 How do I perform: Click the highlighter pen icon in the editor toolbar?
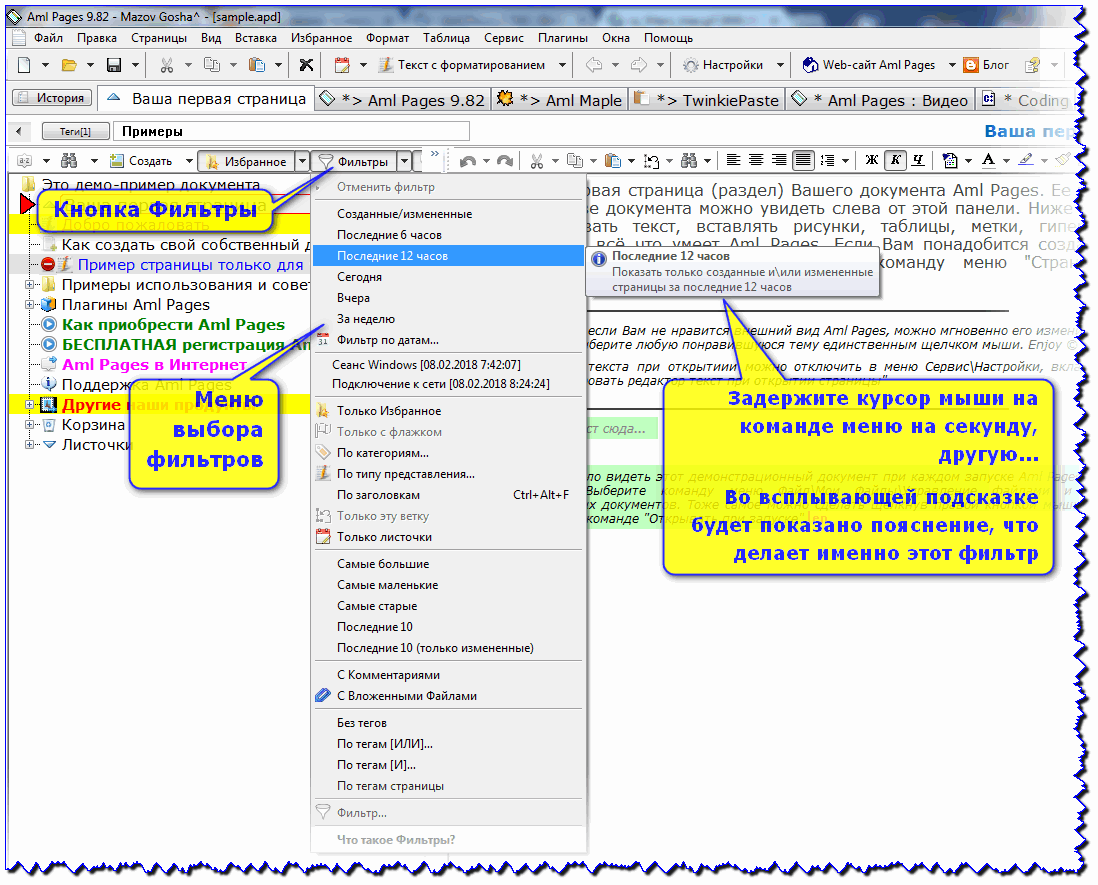1026,160
